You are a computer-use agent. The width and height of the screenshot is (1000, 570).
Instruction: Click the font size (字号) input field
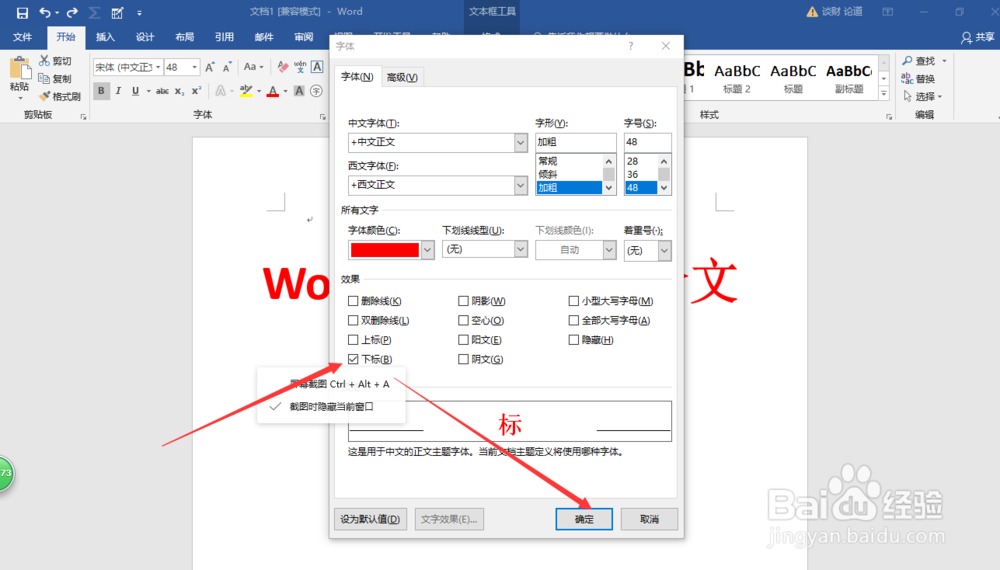coord(647,142)
